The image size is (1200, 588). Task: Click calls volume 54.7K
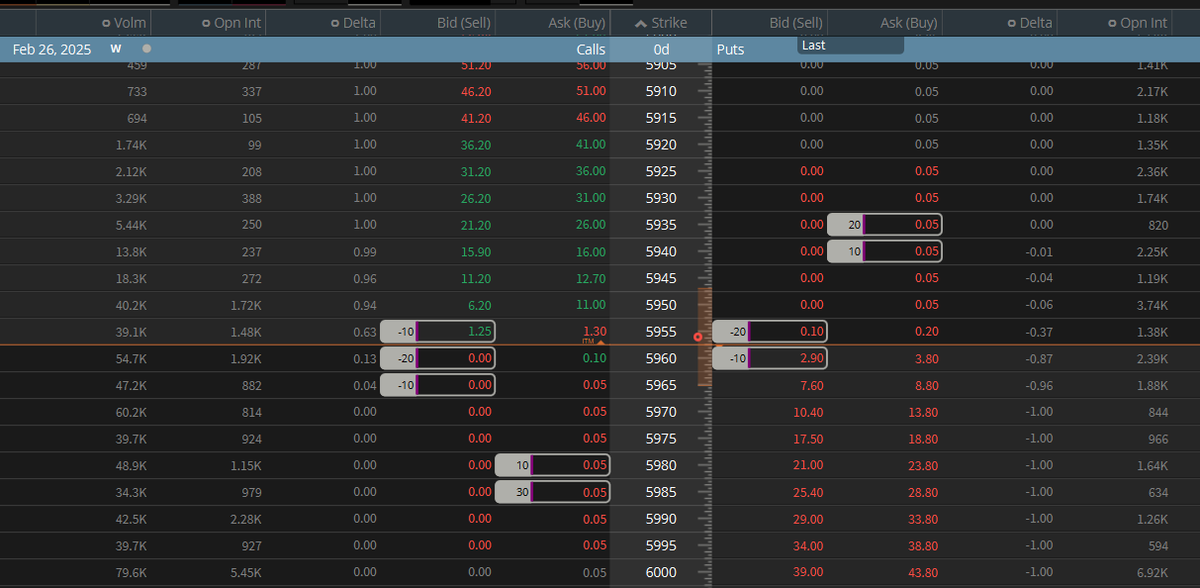coord(129,358)
